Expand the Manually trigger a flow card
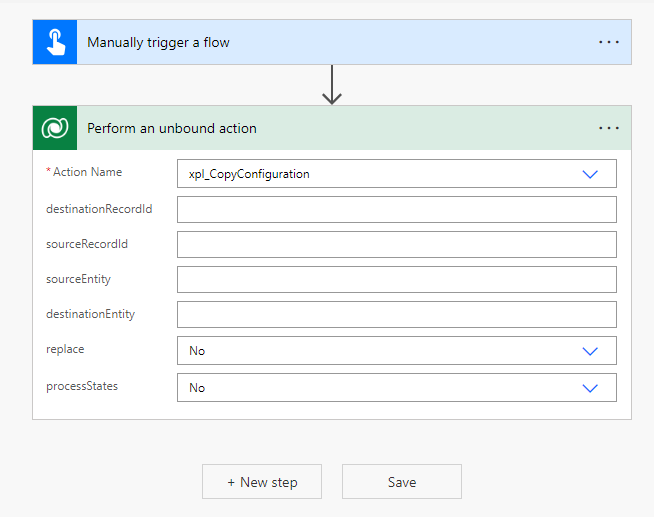This screenshot has height=517, width=654. [332, 42]
